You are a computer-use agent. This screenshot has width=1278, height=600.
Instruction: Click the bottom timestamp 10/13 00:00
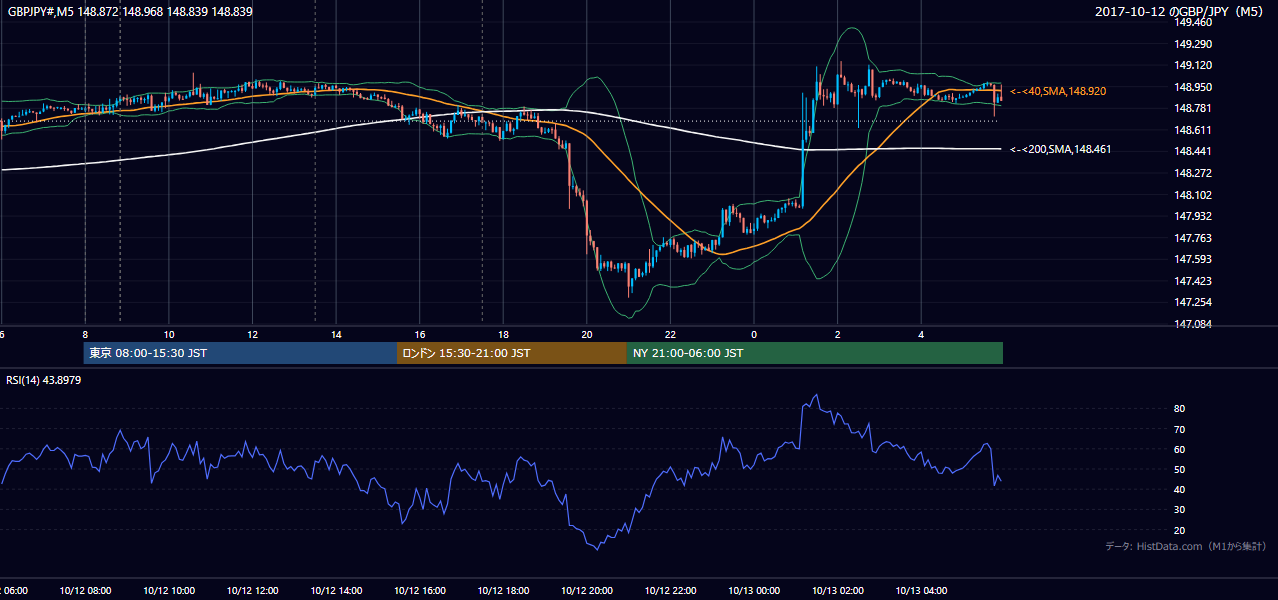754,591
